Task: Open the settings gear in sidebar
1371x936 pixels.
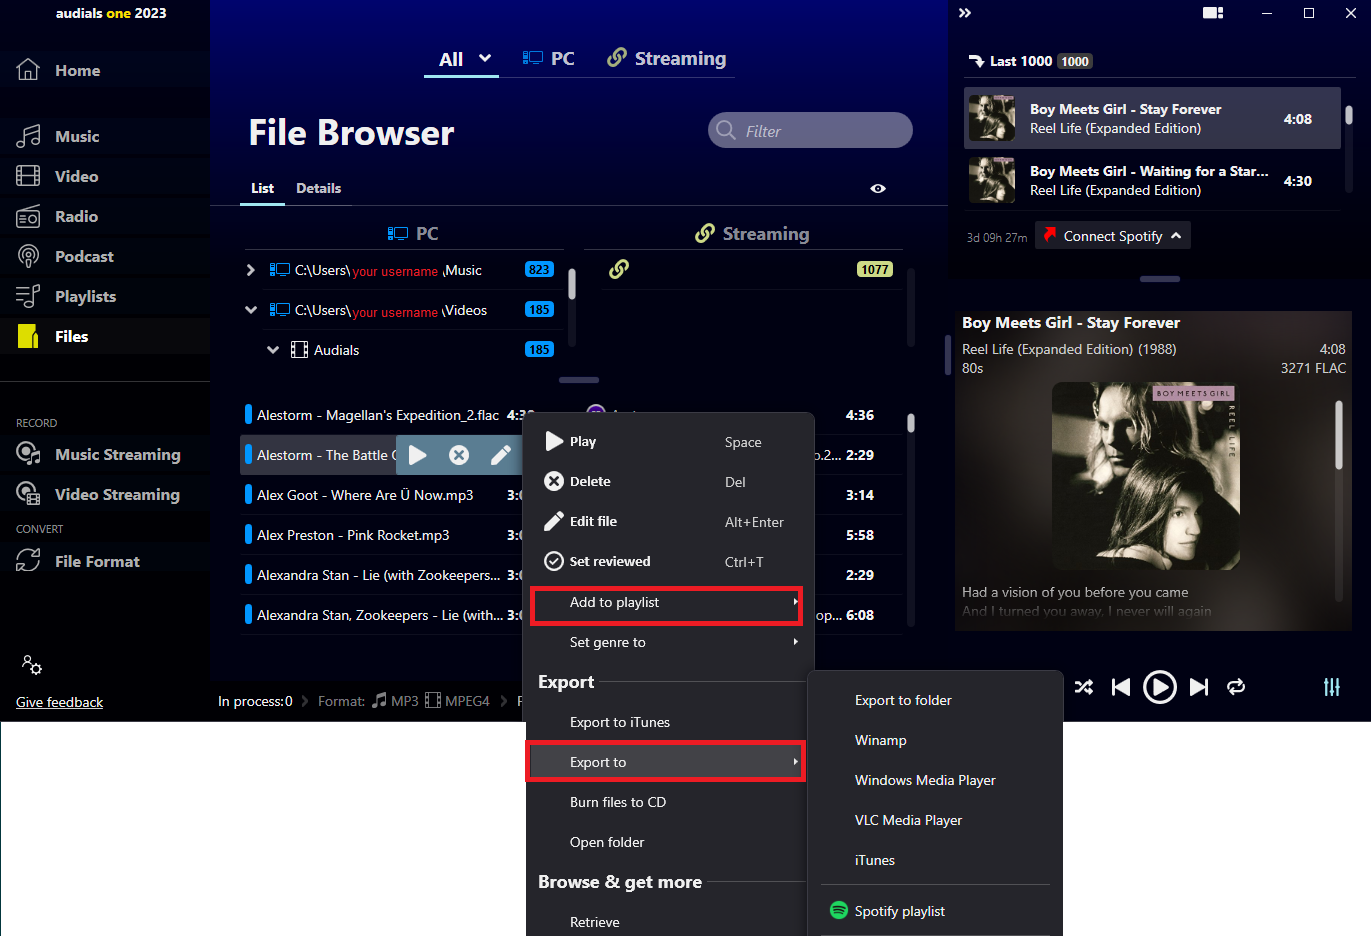Action: pos(31,664)
